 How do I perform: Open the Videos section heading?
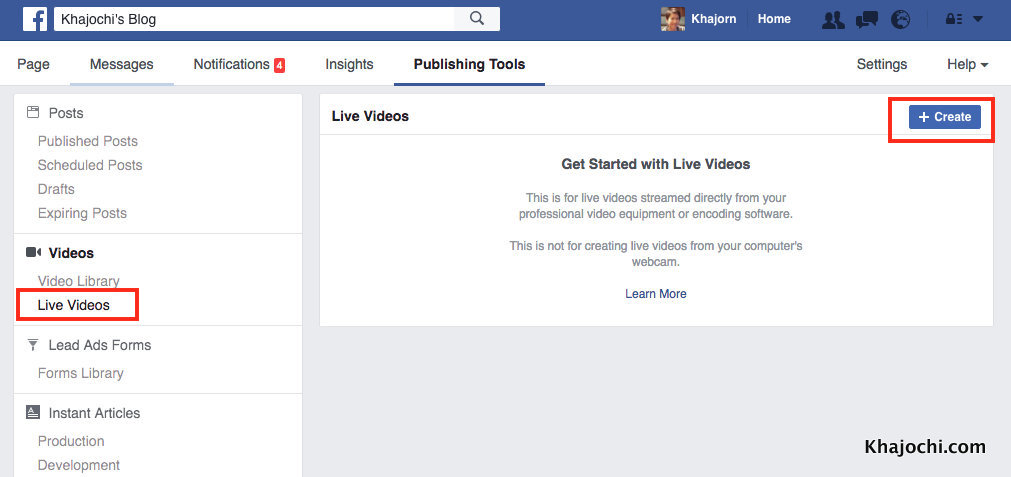(x=71, y=253)
